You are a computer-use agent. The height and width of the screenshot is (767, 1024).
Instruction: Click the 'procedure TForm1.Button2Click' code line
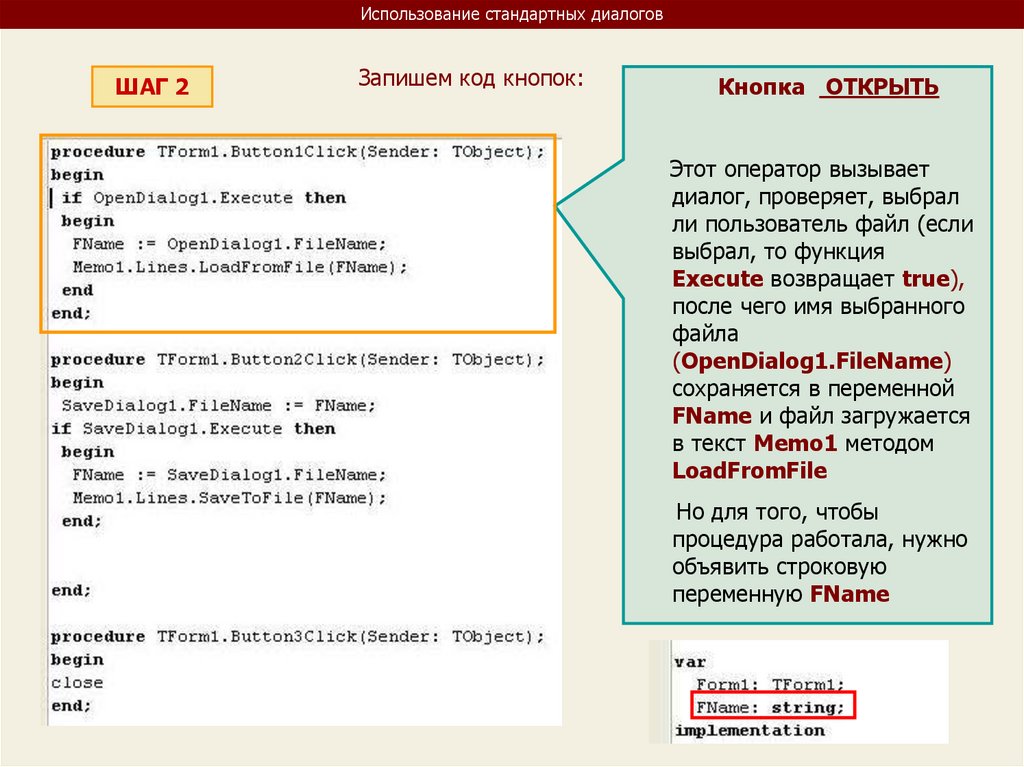click(x=297, y=359)
